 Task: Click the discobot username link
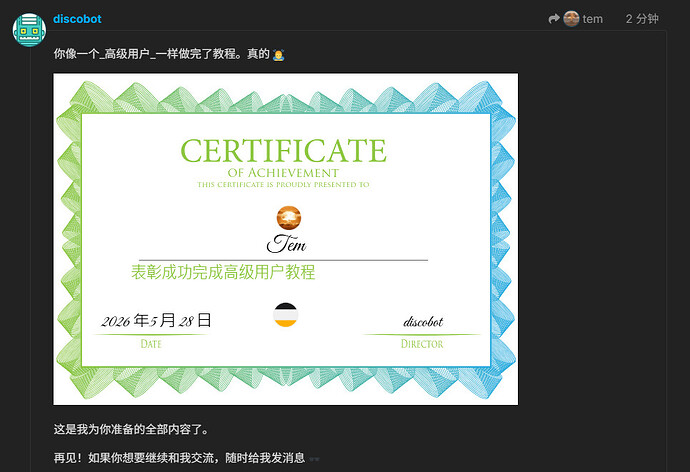click(x=77, y=19)
